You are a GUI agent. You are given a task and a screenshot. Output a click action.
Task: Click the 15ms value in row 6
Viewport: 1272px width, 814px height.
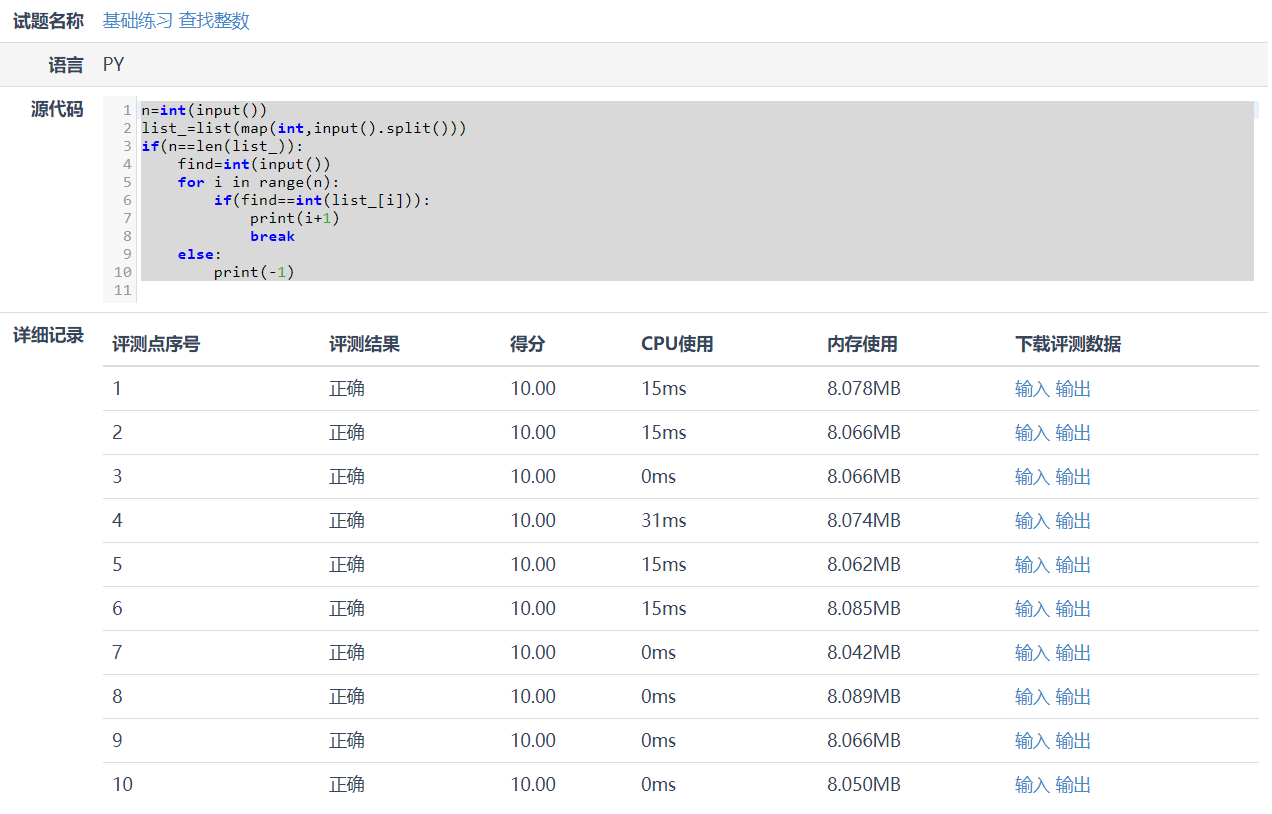pyautogui.click(x=664, y=609)
